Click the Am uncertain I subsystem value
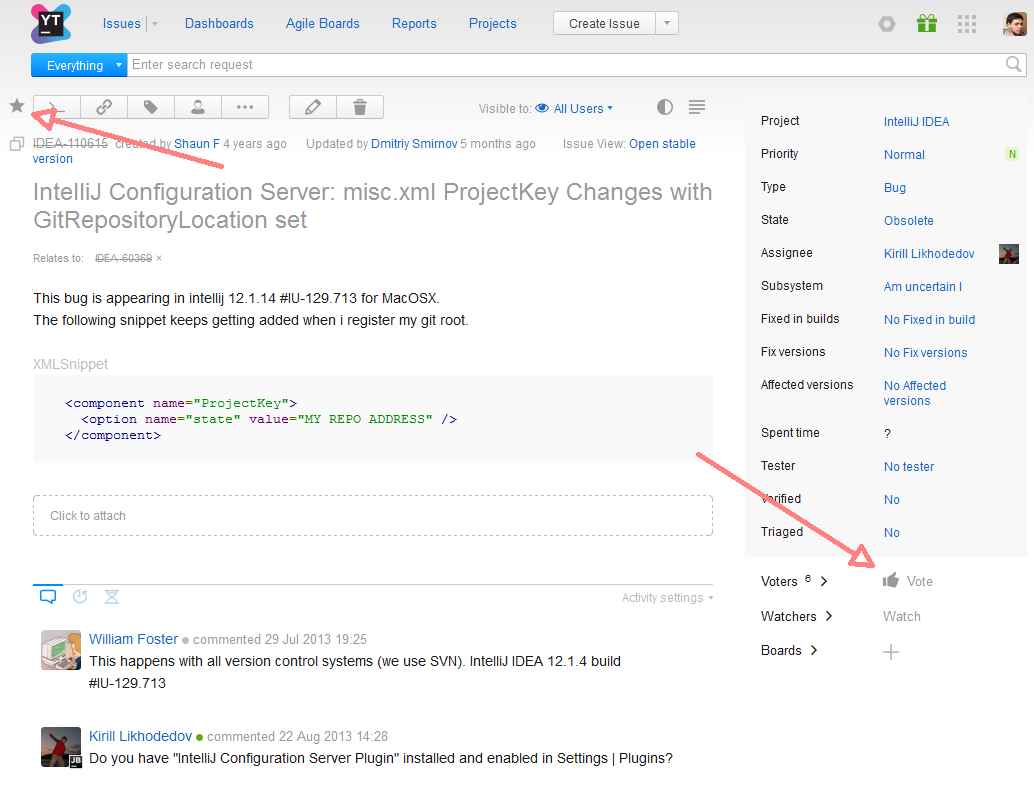This screenshot has height=785, width=1034. (x=923, y=287)
